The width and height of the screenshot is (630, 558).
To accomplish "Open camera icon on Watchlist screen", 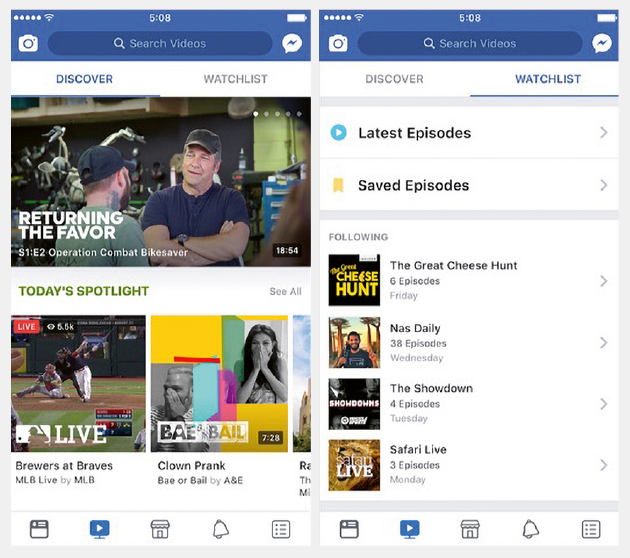I will (338, 43).
